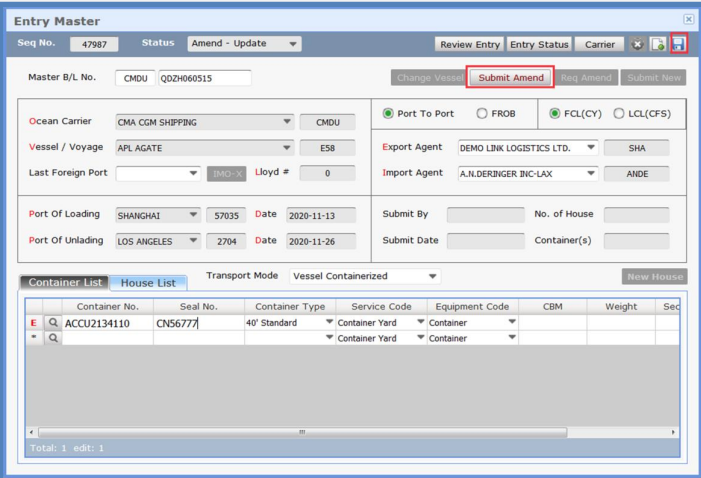This screenshot has width=701, height=478.
Task: Expand the Ocean Carrier dropdown
Action: [x=288, y=122]
